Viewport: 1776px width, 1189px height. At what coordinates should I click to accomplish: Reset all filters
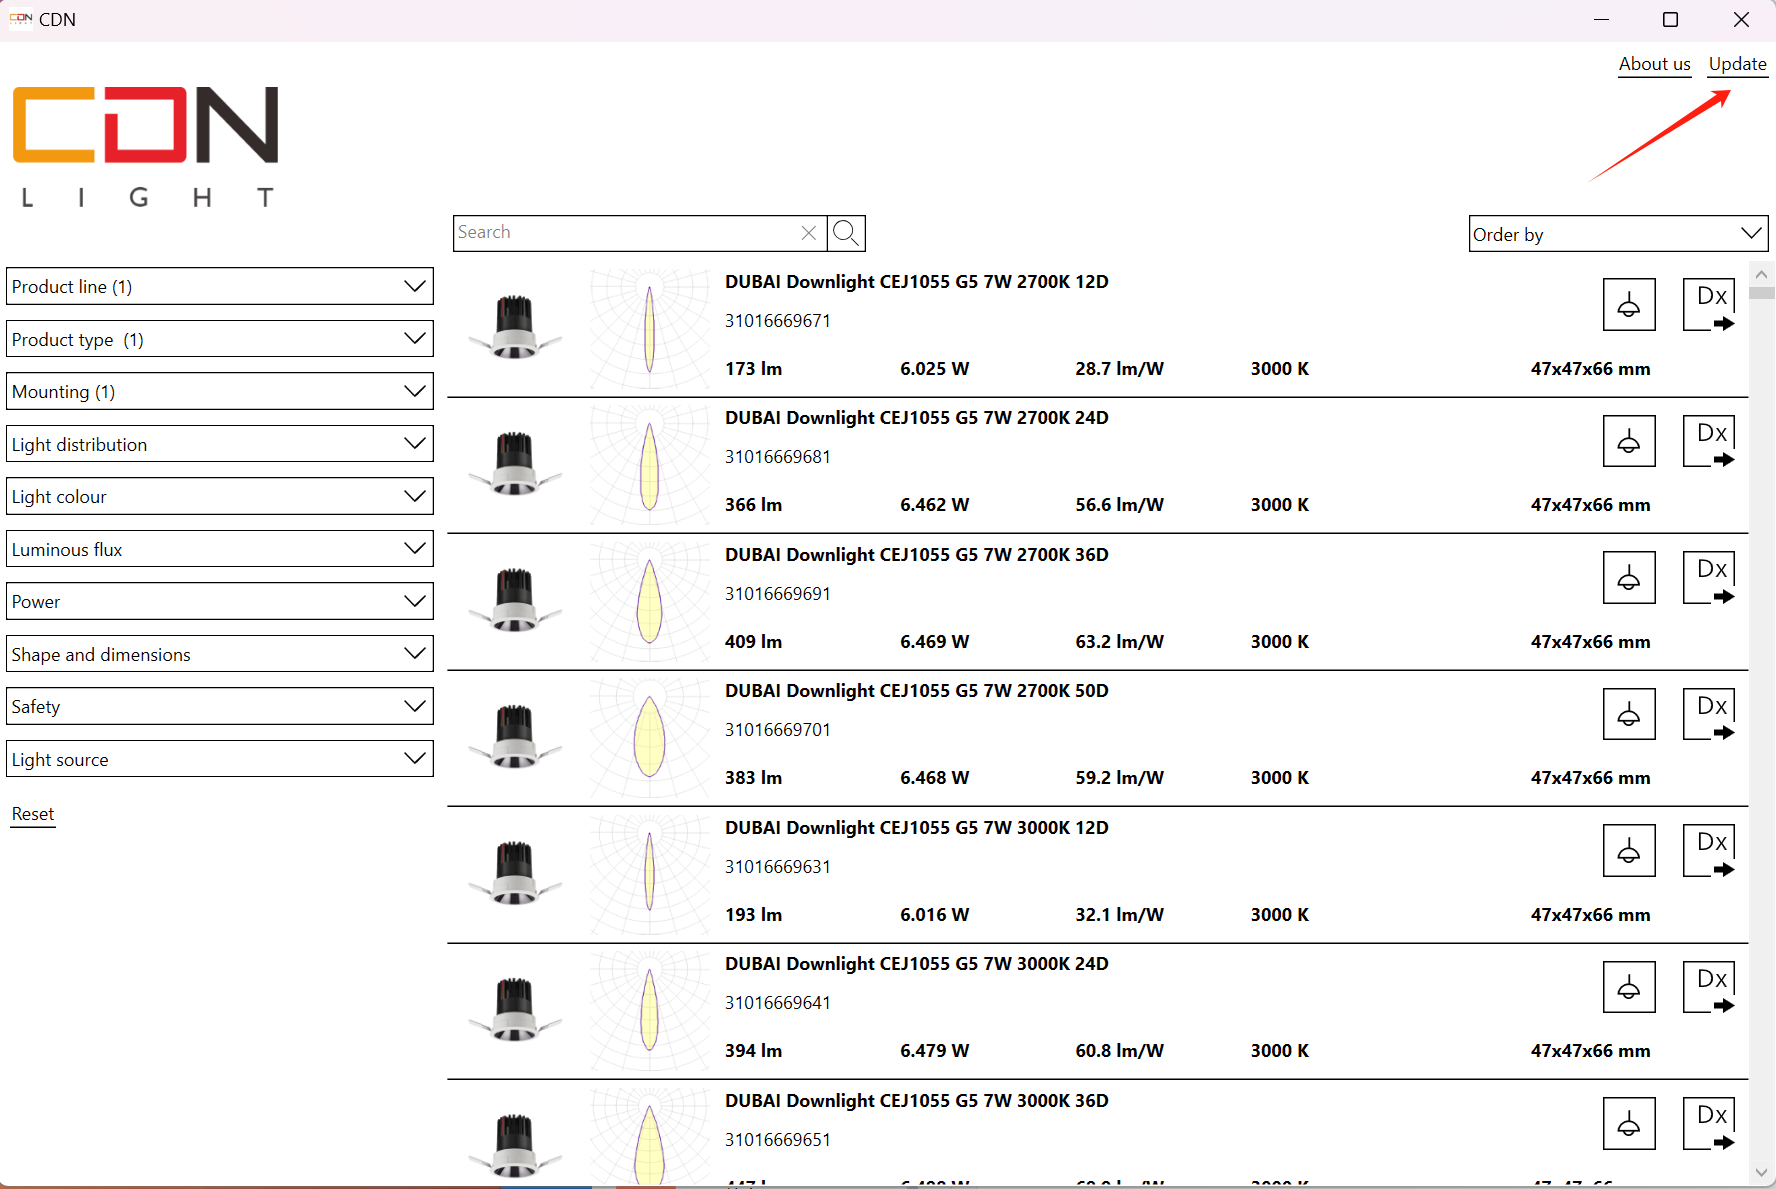coord(33,814)
